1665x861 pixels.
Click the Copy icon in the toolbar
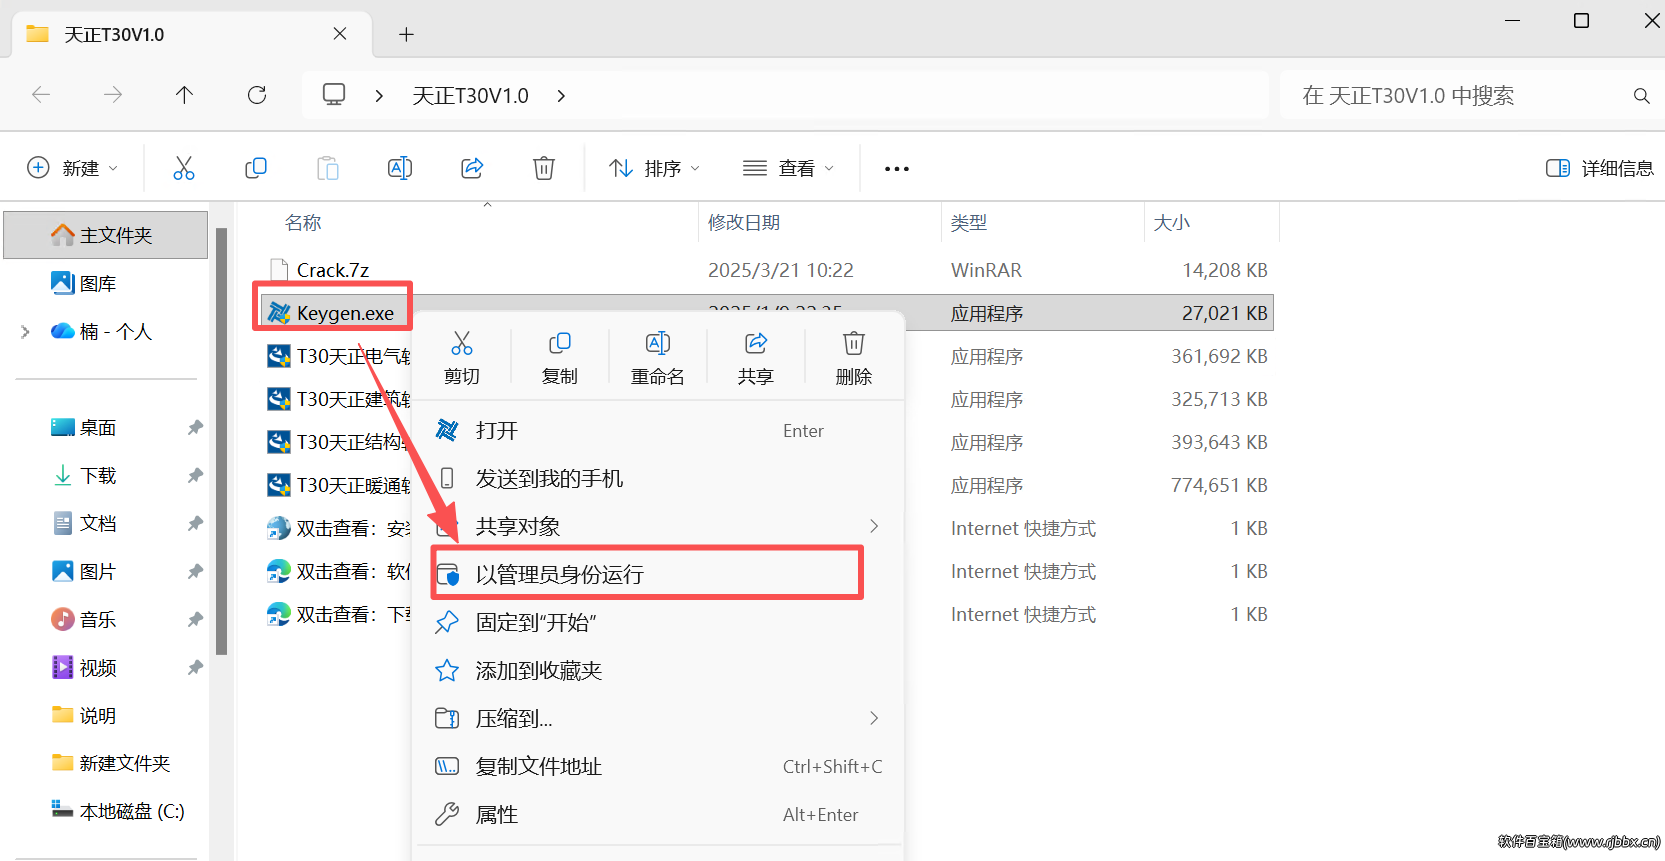[256, 168]
